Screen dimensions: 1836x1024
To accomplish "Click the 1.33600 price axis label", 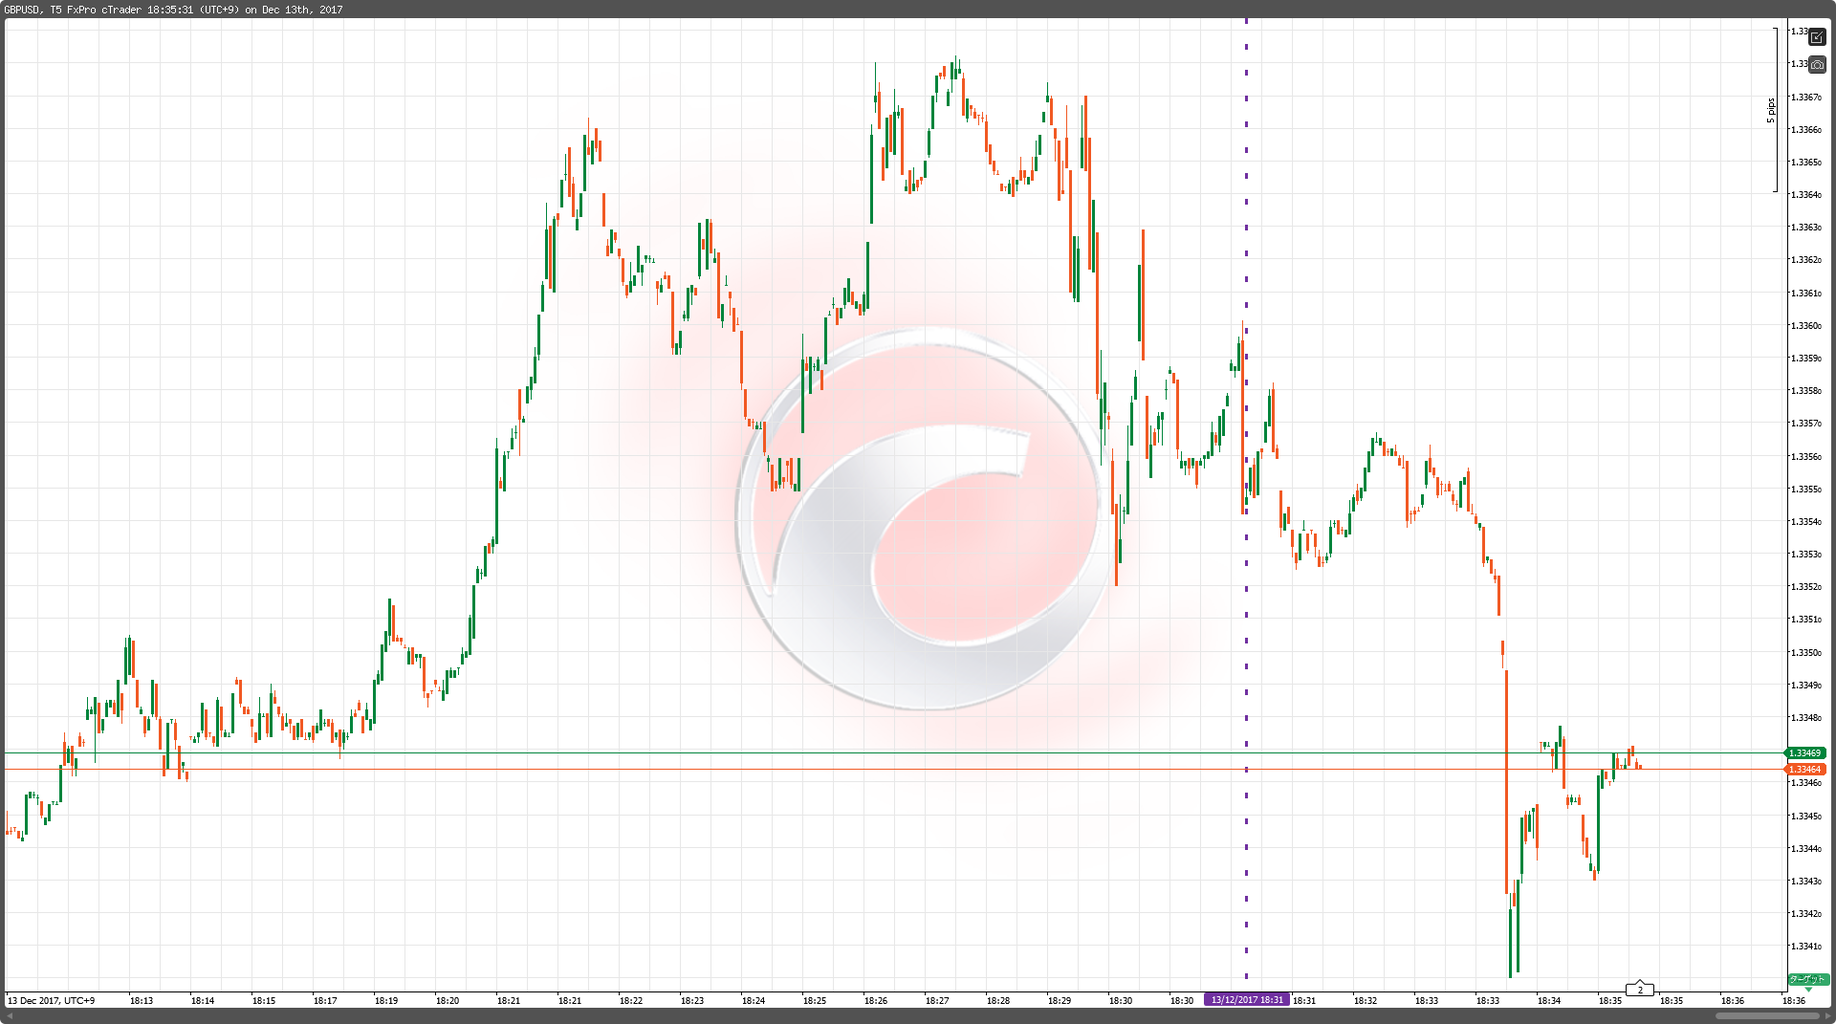I will [1805, 326].
